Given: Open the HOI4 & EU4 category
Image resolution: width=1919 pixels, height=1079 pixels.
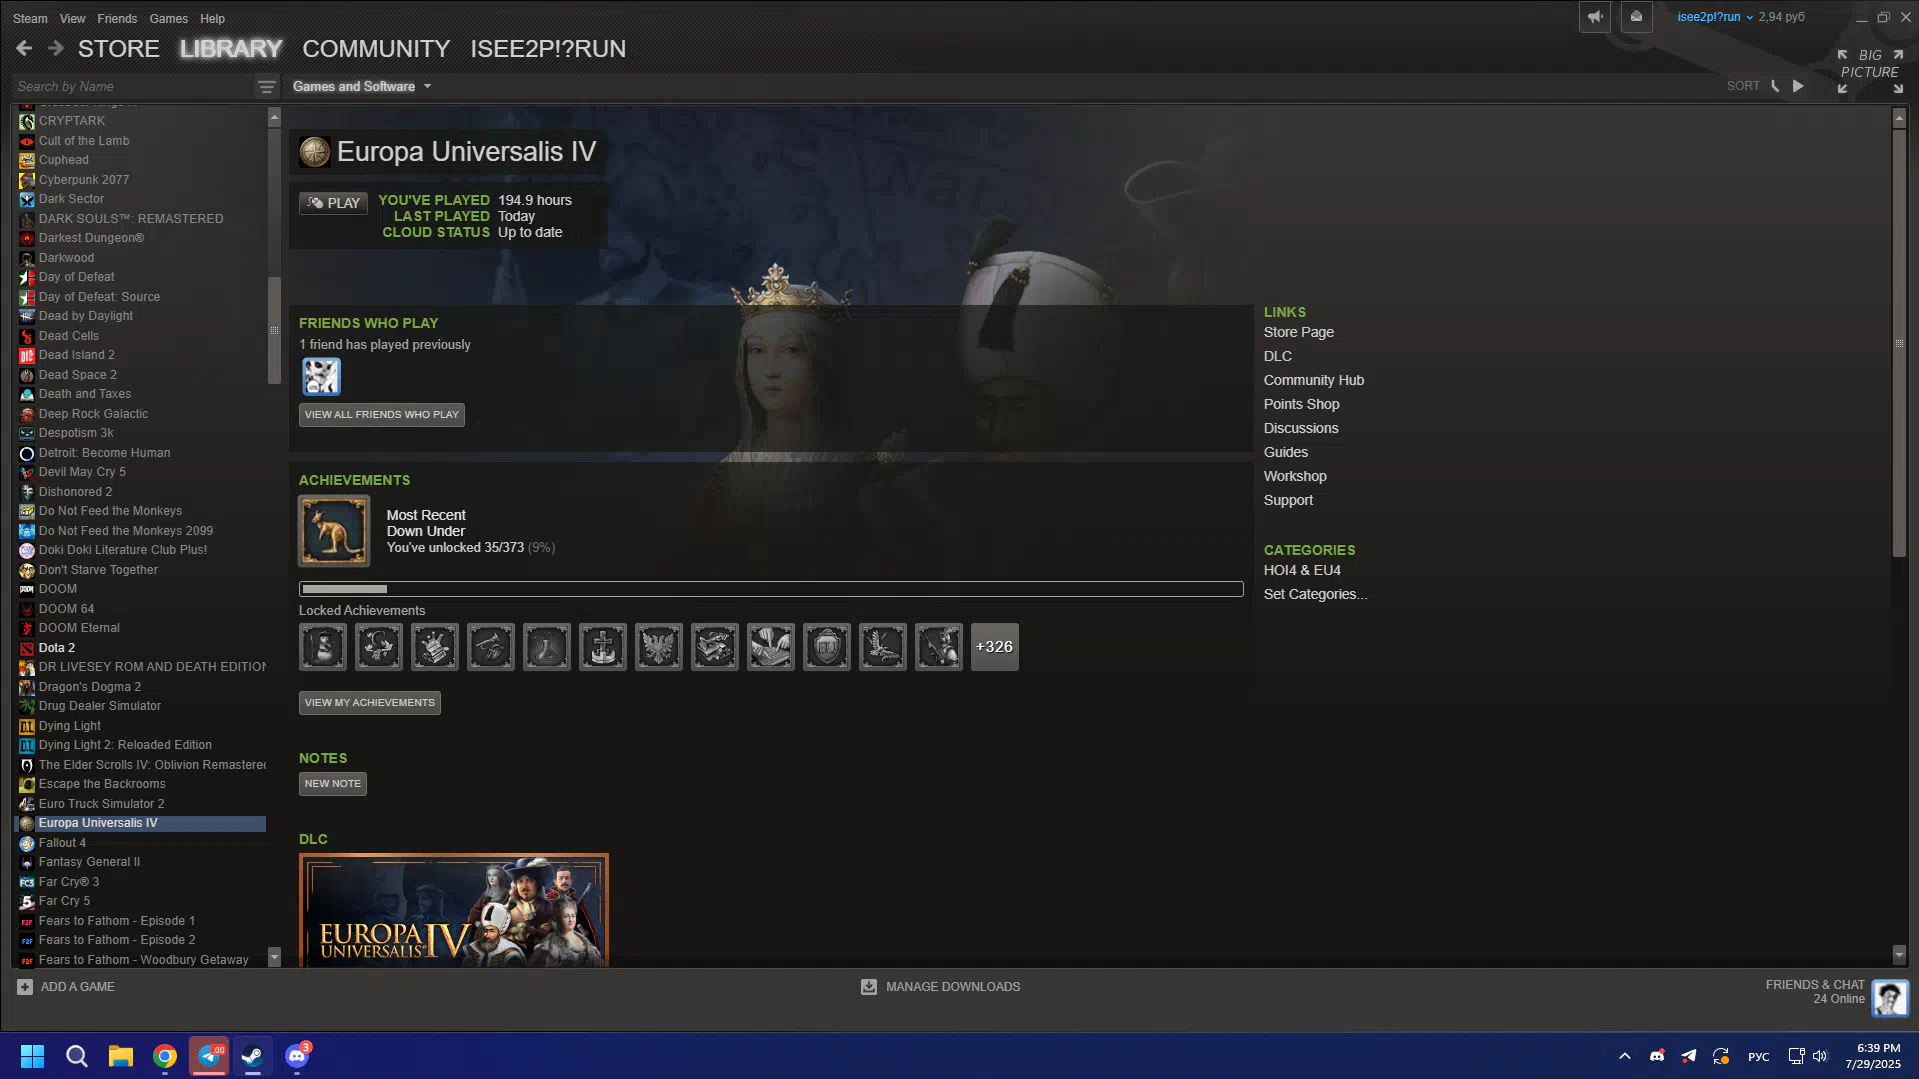Looking at the screenshot, I should (1302, 570).
